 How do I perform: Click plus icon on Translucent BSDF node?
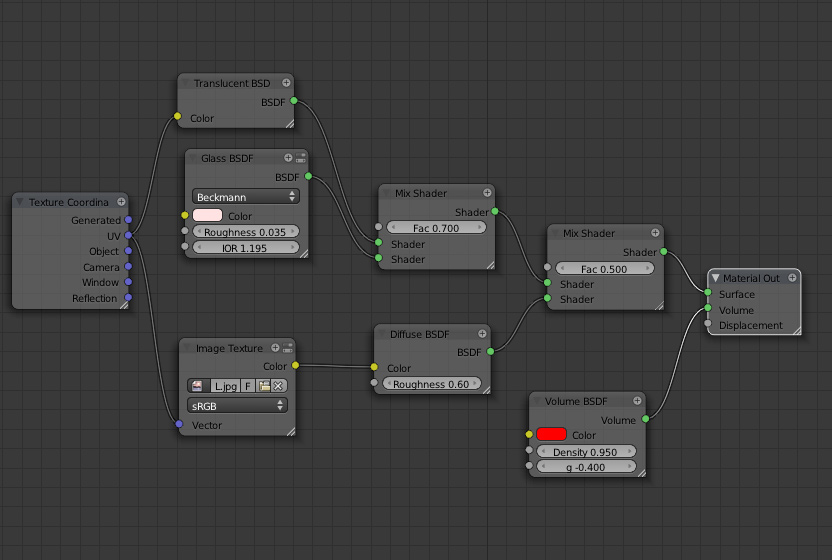coord(286,83)
